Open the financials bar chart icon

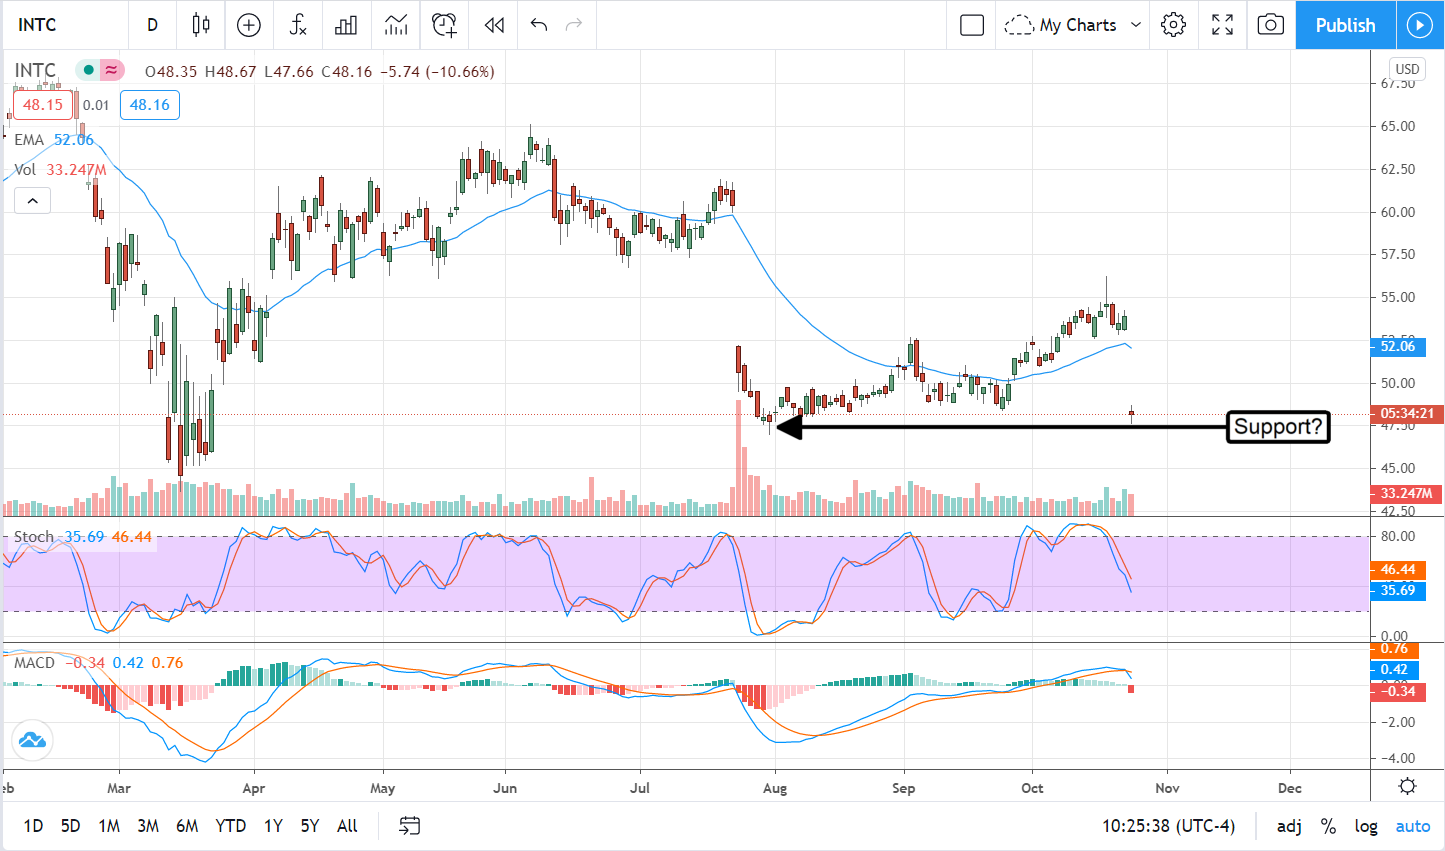tap(346, 25)
